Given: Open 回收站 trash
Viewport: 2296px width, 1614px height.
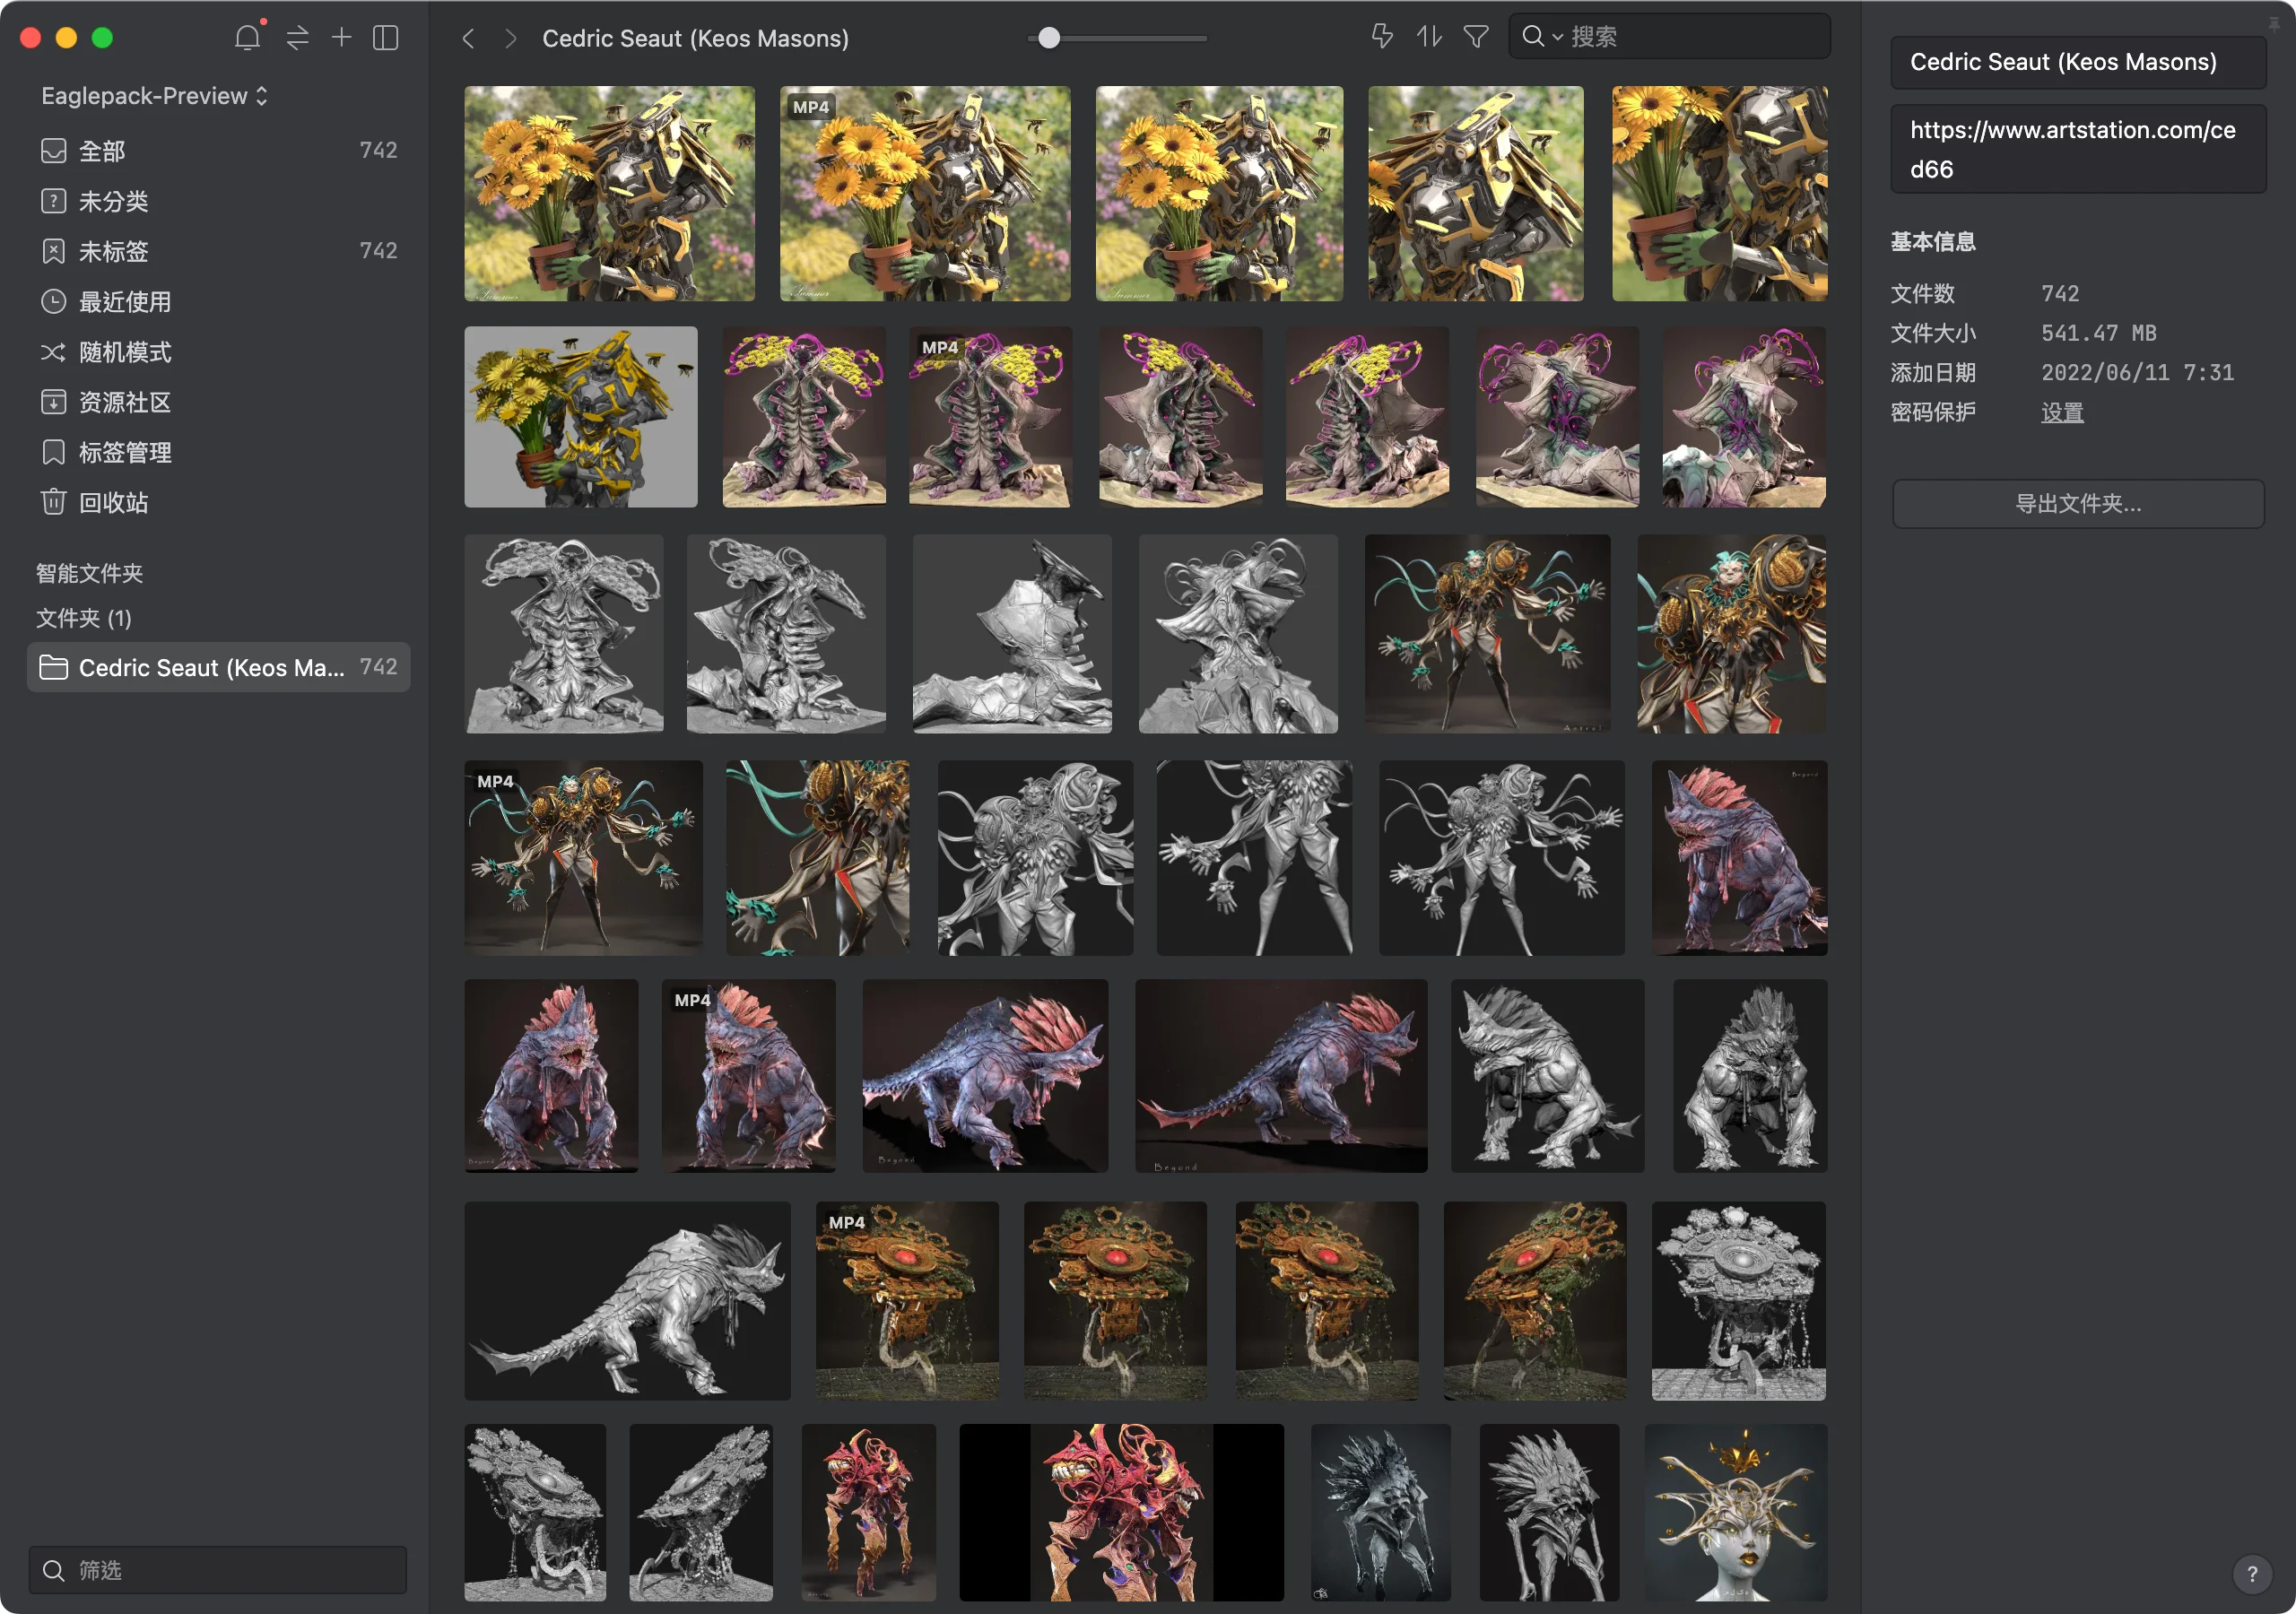Looking at the screenshot, I should 218,502.
